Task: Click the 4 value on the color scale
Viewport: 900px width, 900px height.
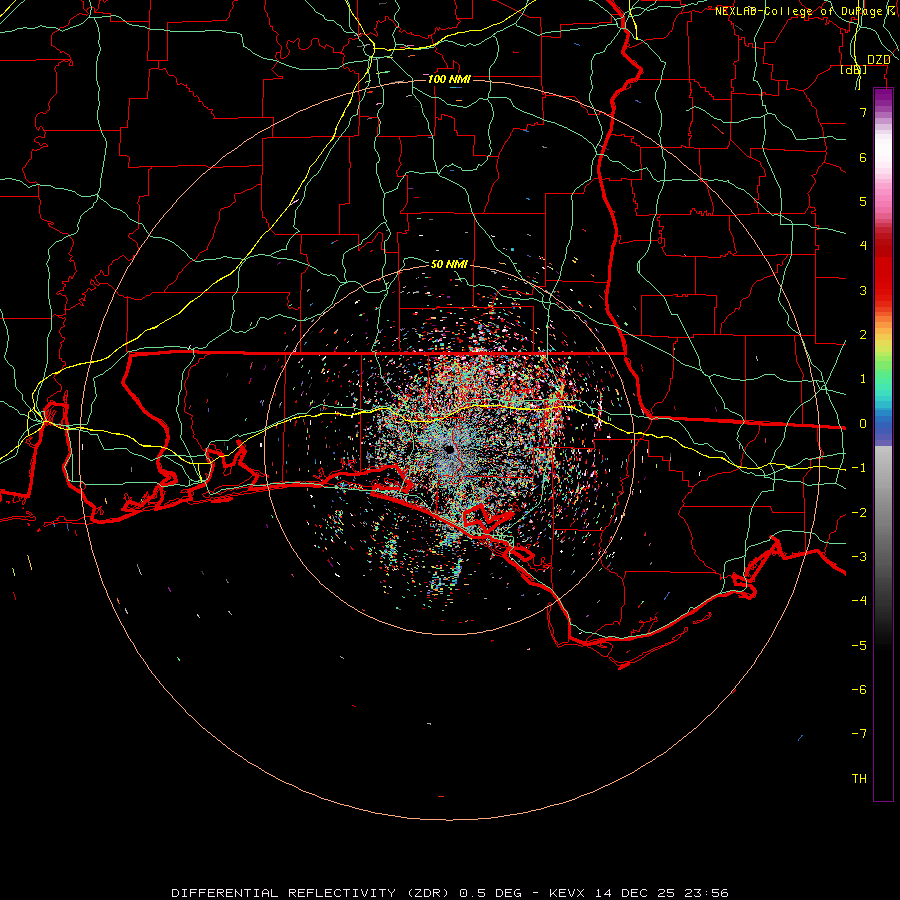Action: pos(863,246)
